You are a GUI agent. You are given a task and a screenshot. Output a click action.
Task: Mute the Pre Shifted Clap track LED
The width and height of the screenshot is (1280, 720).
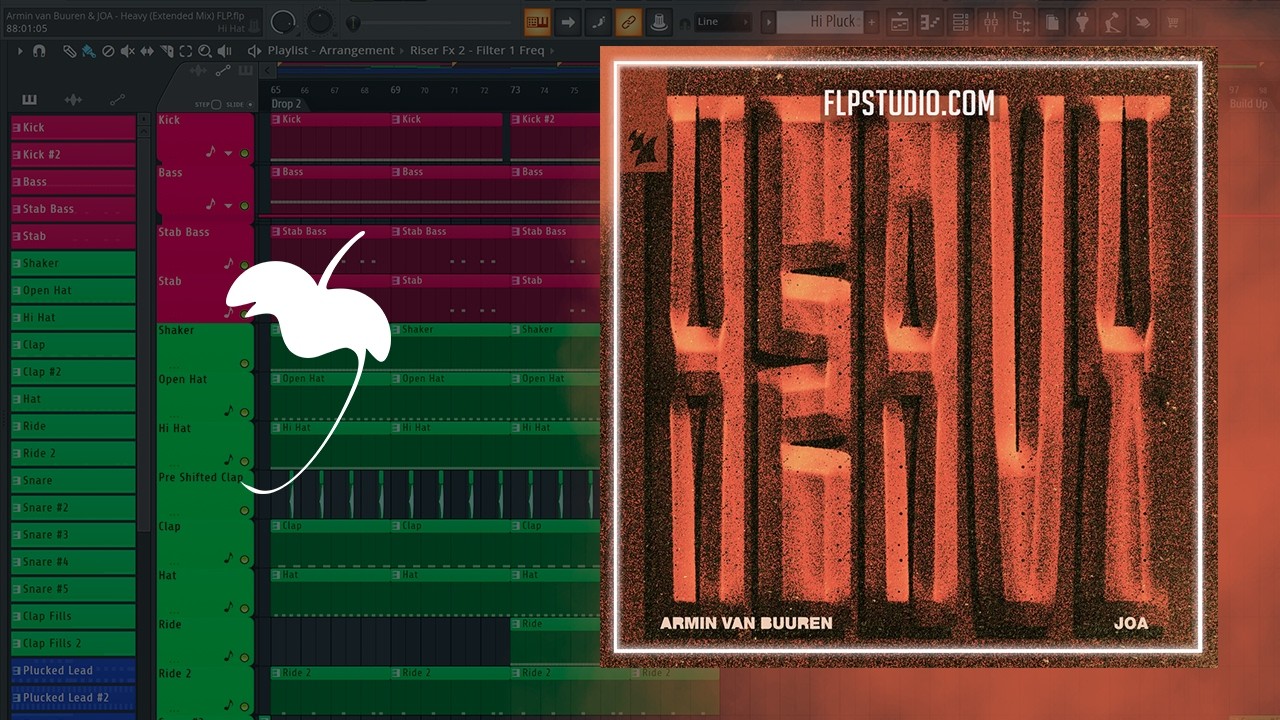point(244,511)
